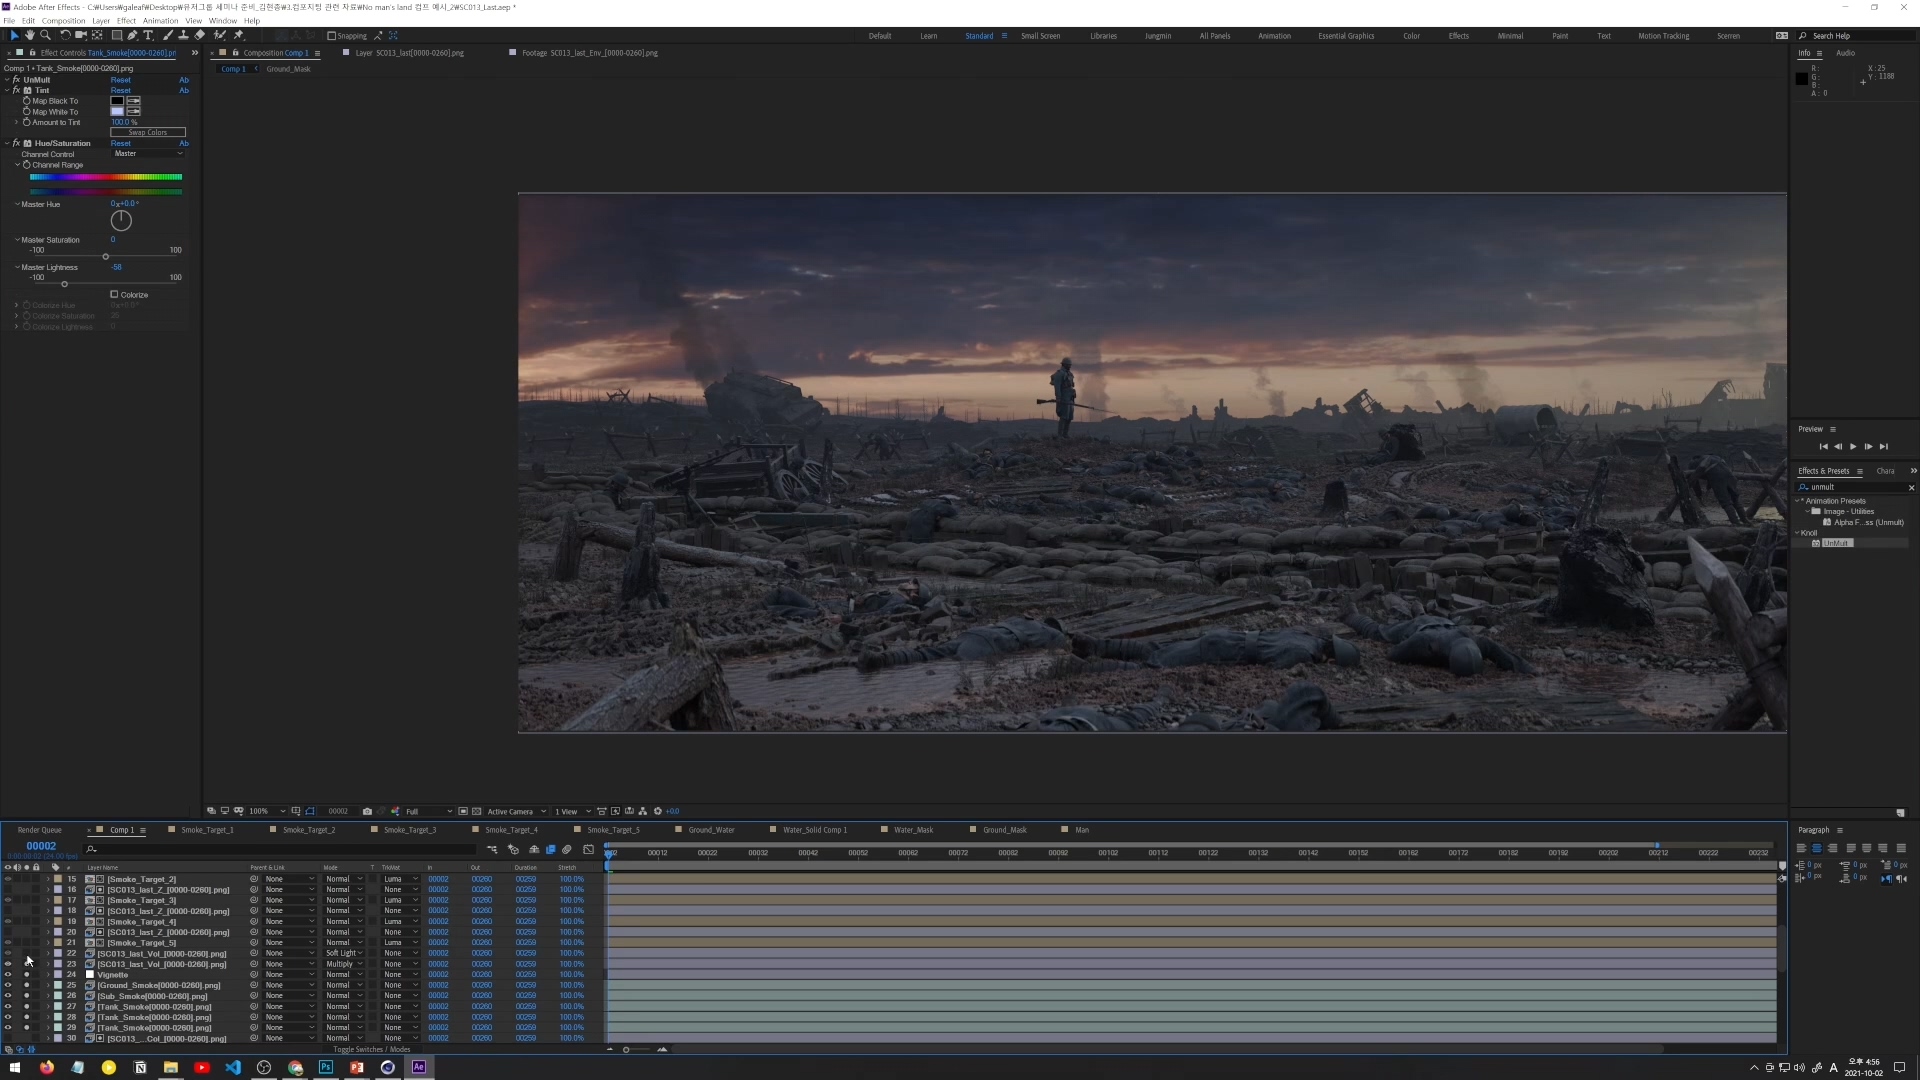Screen dimensions: 1920x1080
Task: Select the Eraser tool
Action: pos(199,35)
